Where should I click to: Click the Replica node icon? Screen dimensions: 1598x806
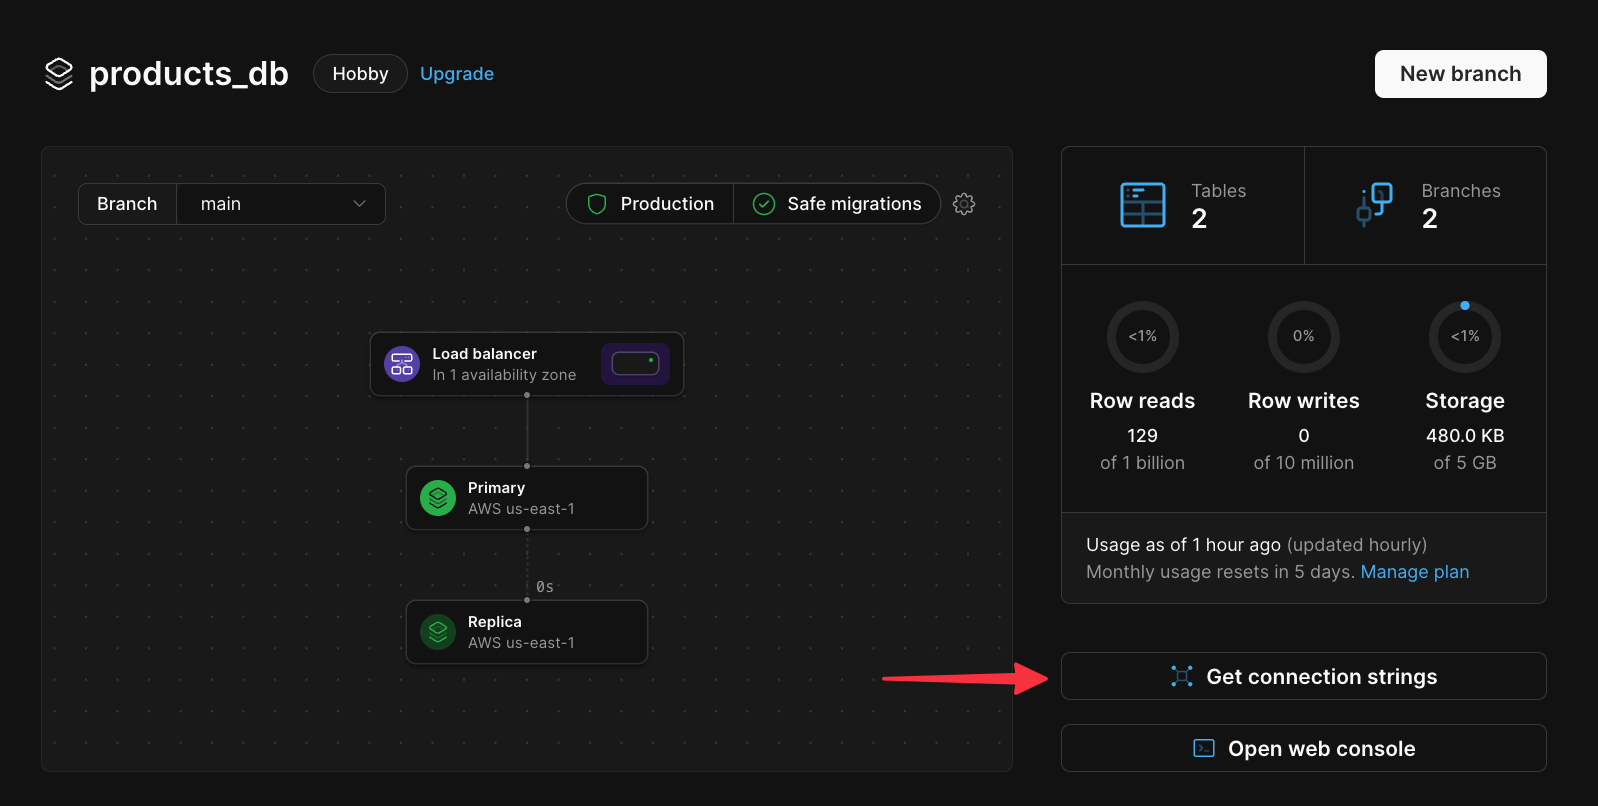[x=438, y=632]
